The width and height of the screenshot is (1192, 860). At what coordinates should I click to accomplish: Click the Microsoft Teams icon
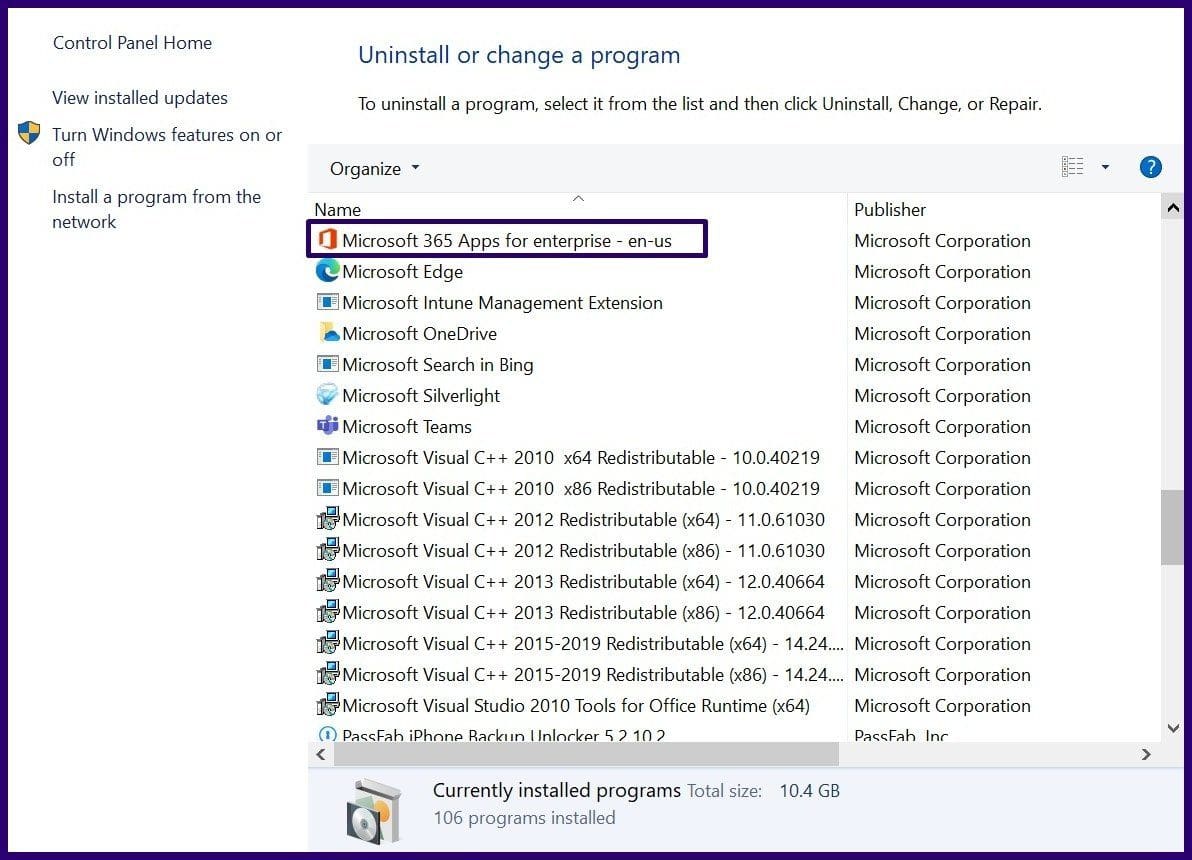tap(328, 426)
